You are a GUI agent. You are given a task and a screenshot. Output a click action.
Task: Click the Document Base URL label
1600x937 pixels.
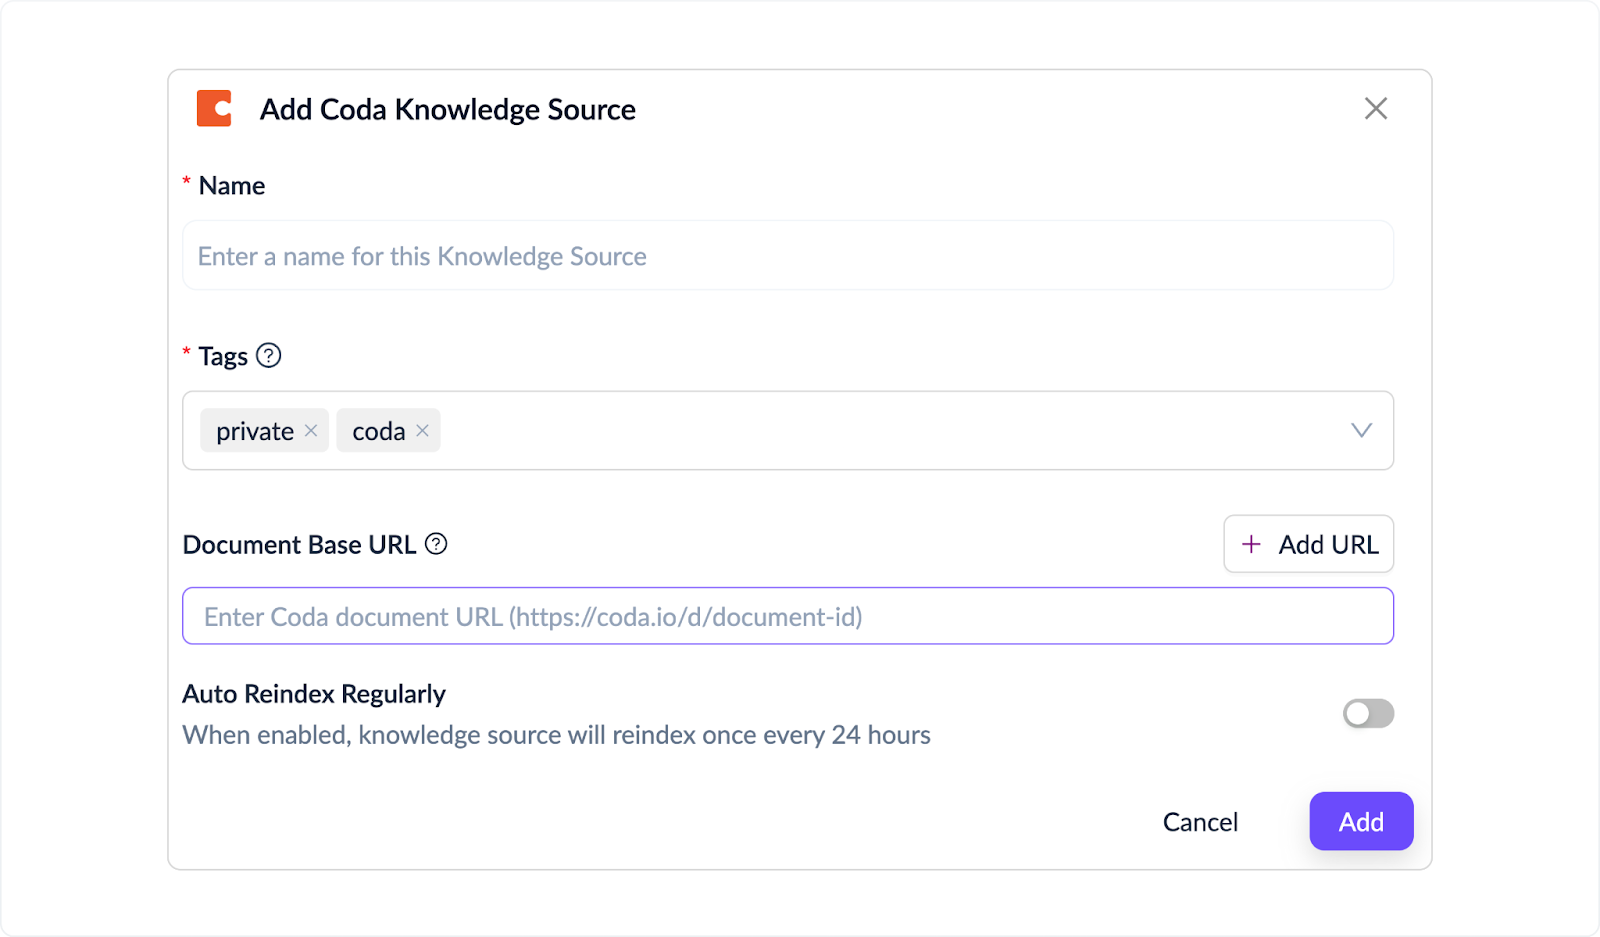click(299, 545)
